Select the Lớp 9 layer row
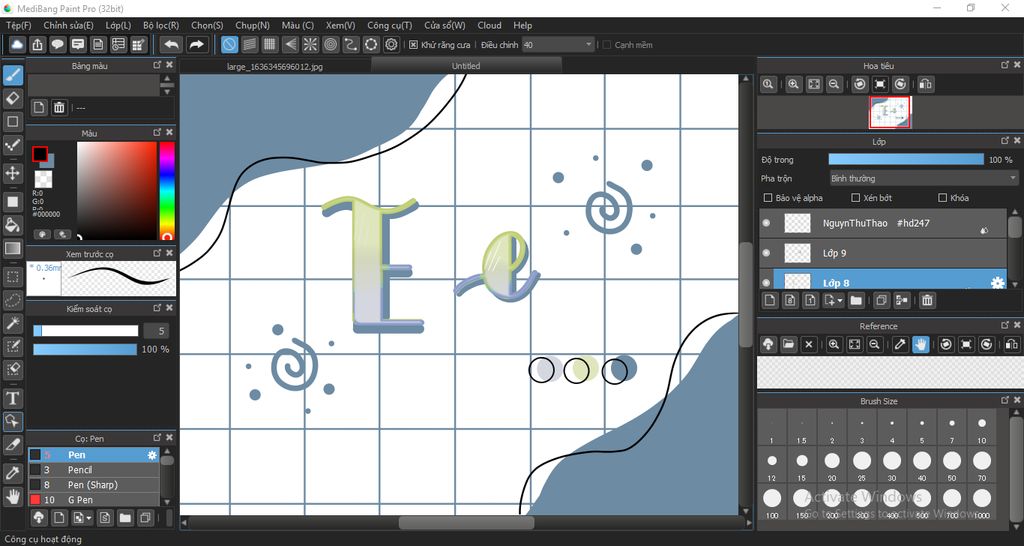The height and width of the screenshot is (546, 1024). tap(883, 253)
